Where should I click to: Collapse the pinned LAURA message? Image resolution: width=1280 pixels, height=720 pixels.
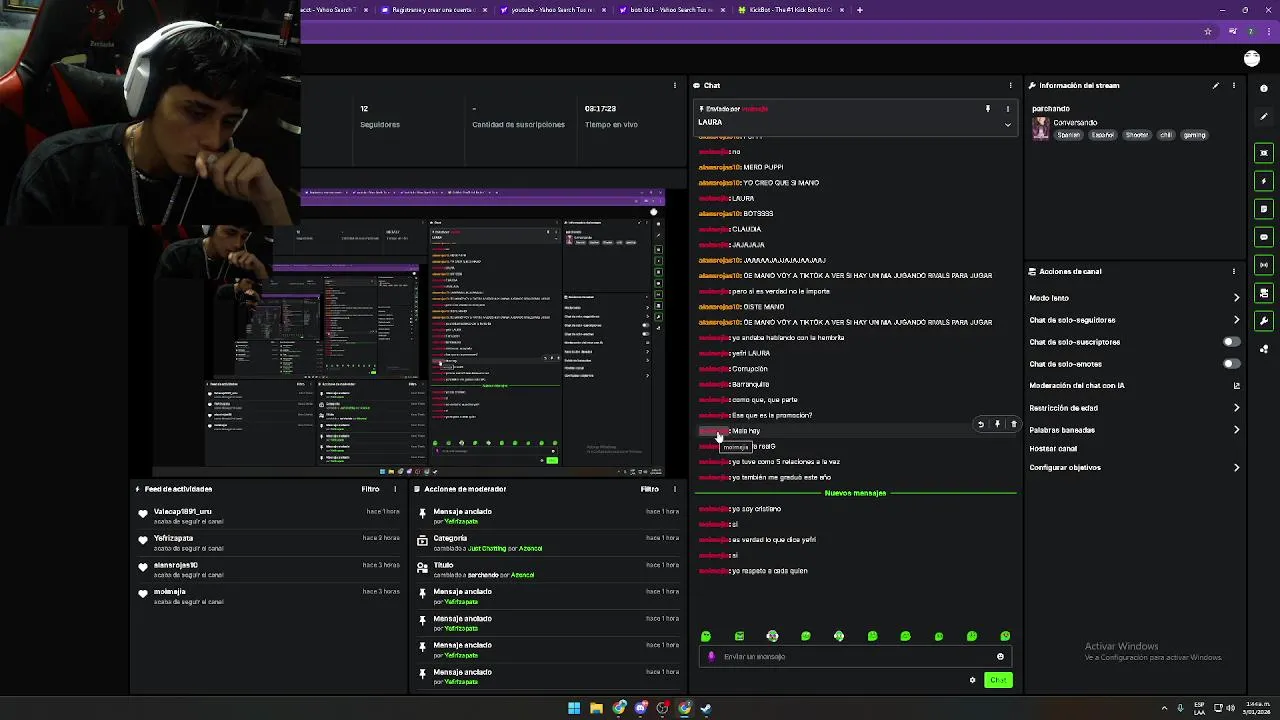point(1007,124)
